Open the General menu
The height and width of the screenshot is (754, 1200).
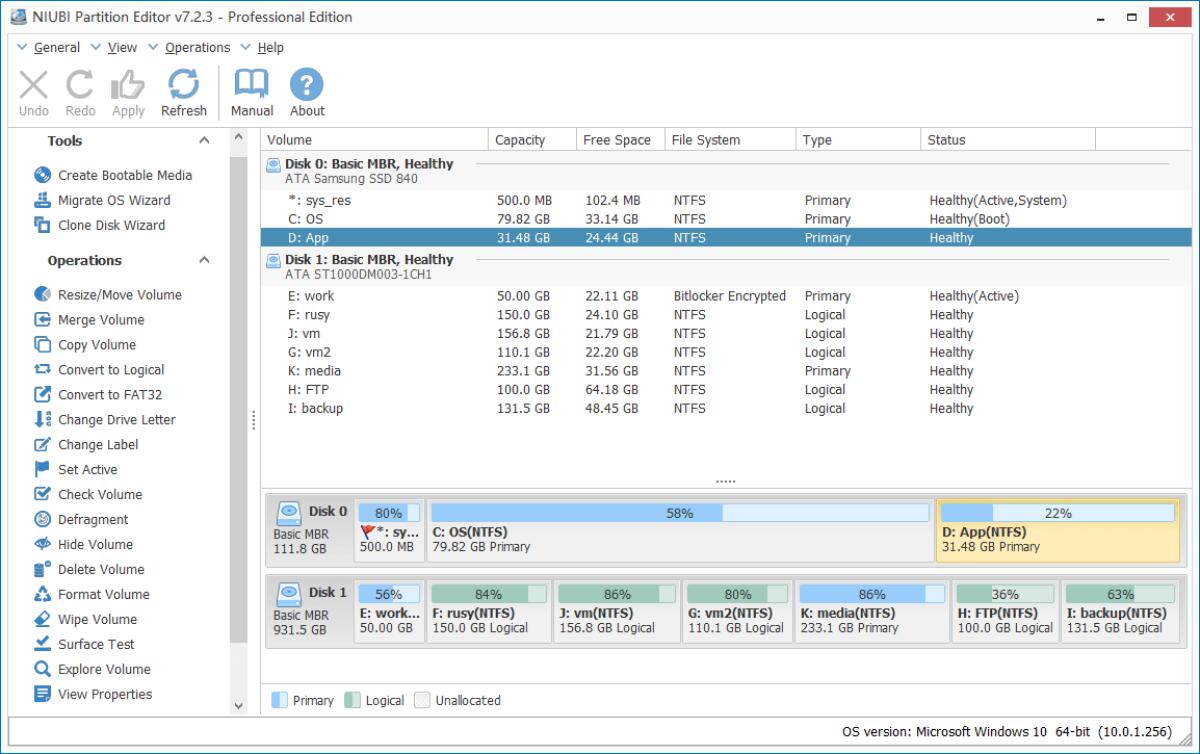57,47
